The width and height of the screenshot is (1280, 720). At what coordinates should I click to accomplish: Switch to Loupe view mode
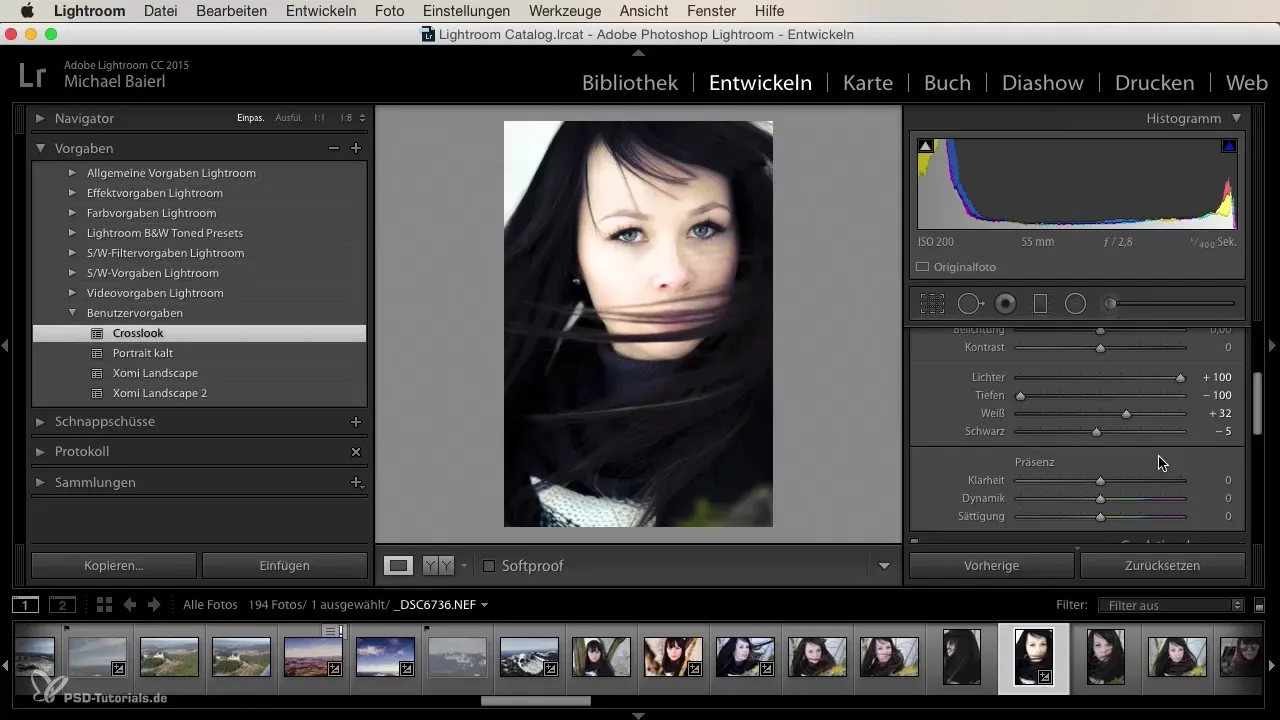[399, 566]
